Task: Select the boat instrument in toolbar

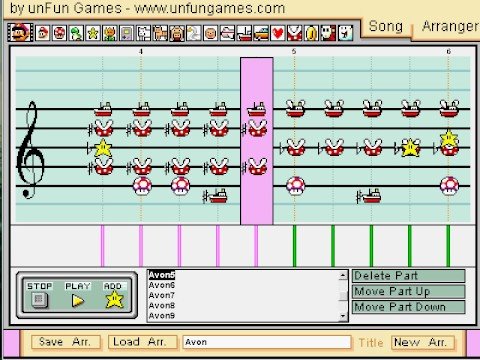Action: 244,33
